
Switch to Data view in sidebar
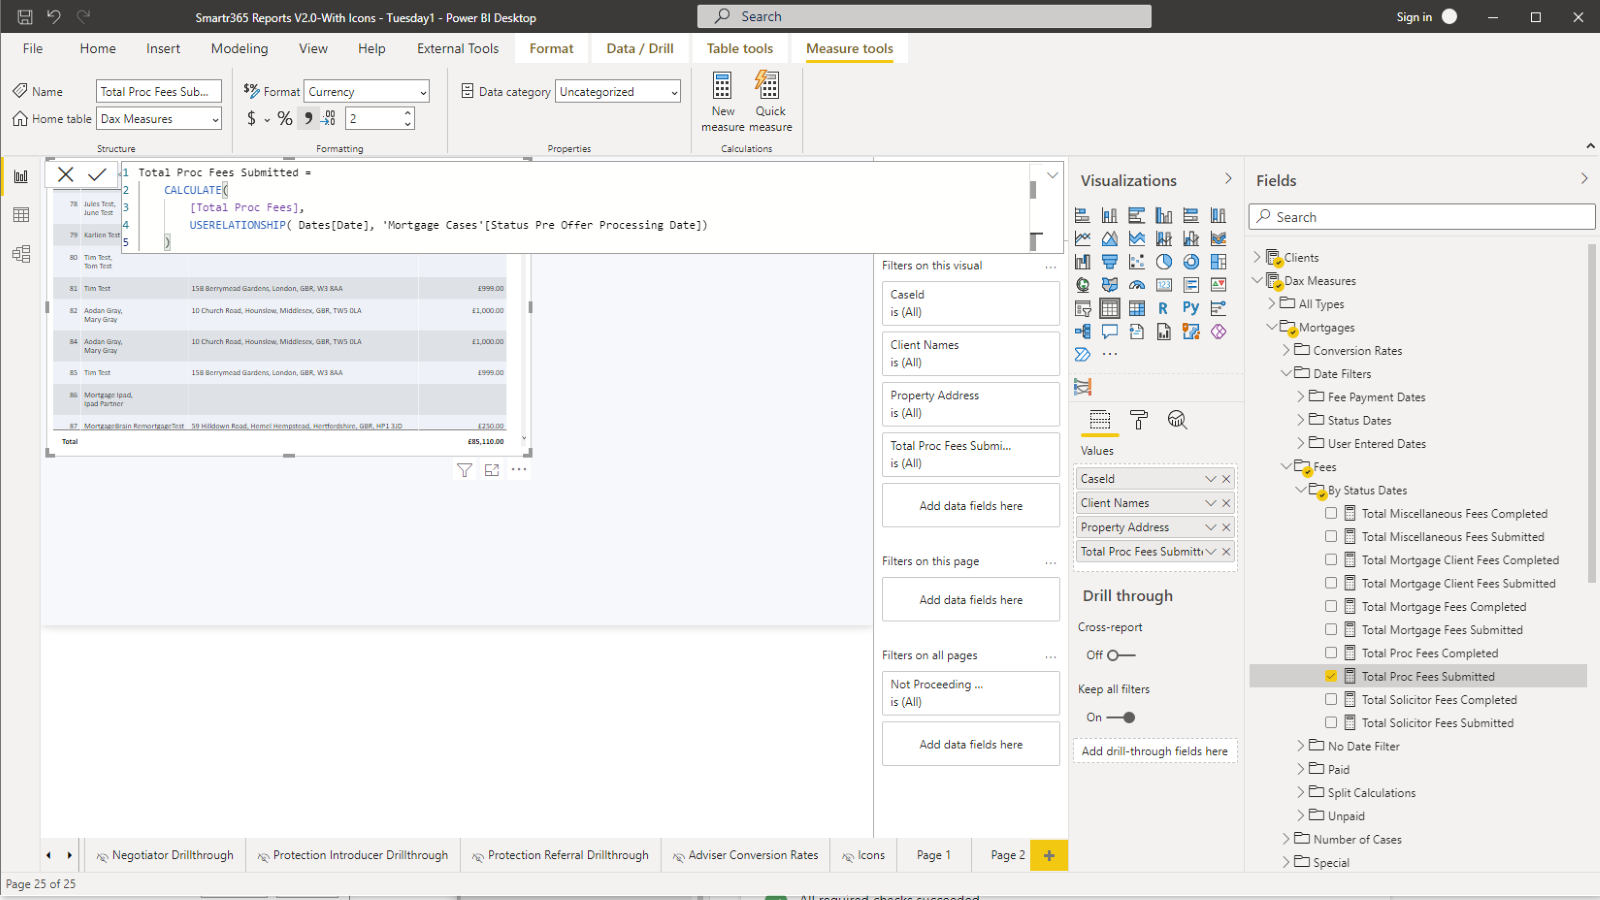click(21, 215)
